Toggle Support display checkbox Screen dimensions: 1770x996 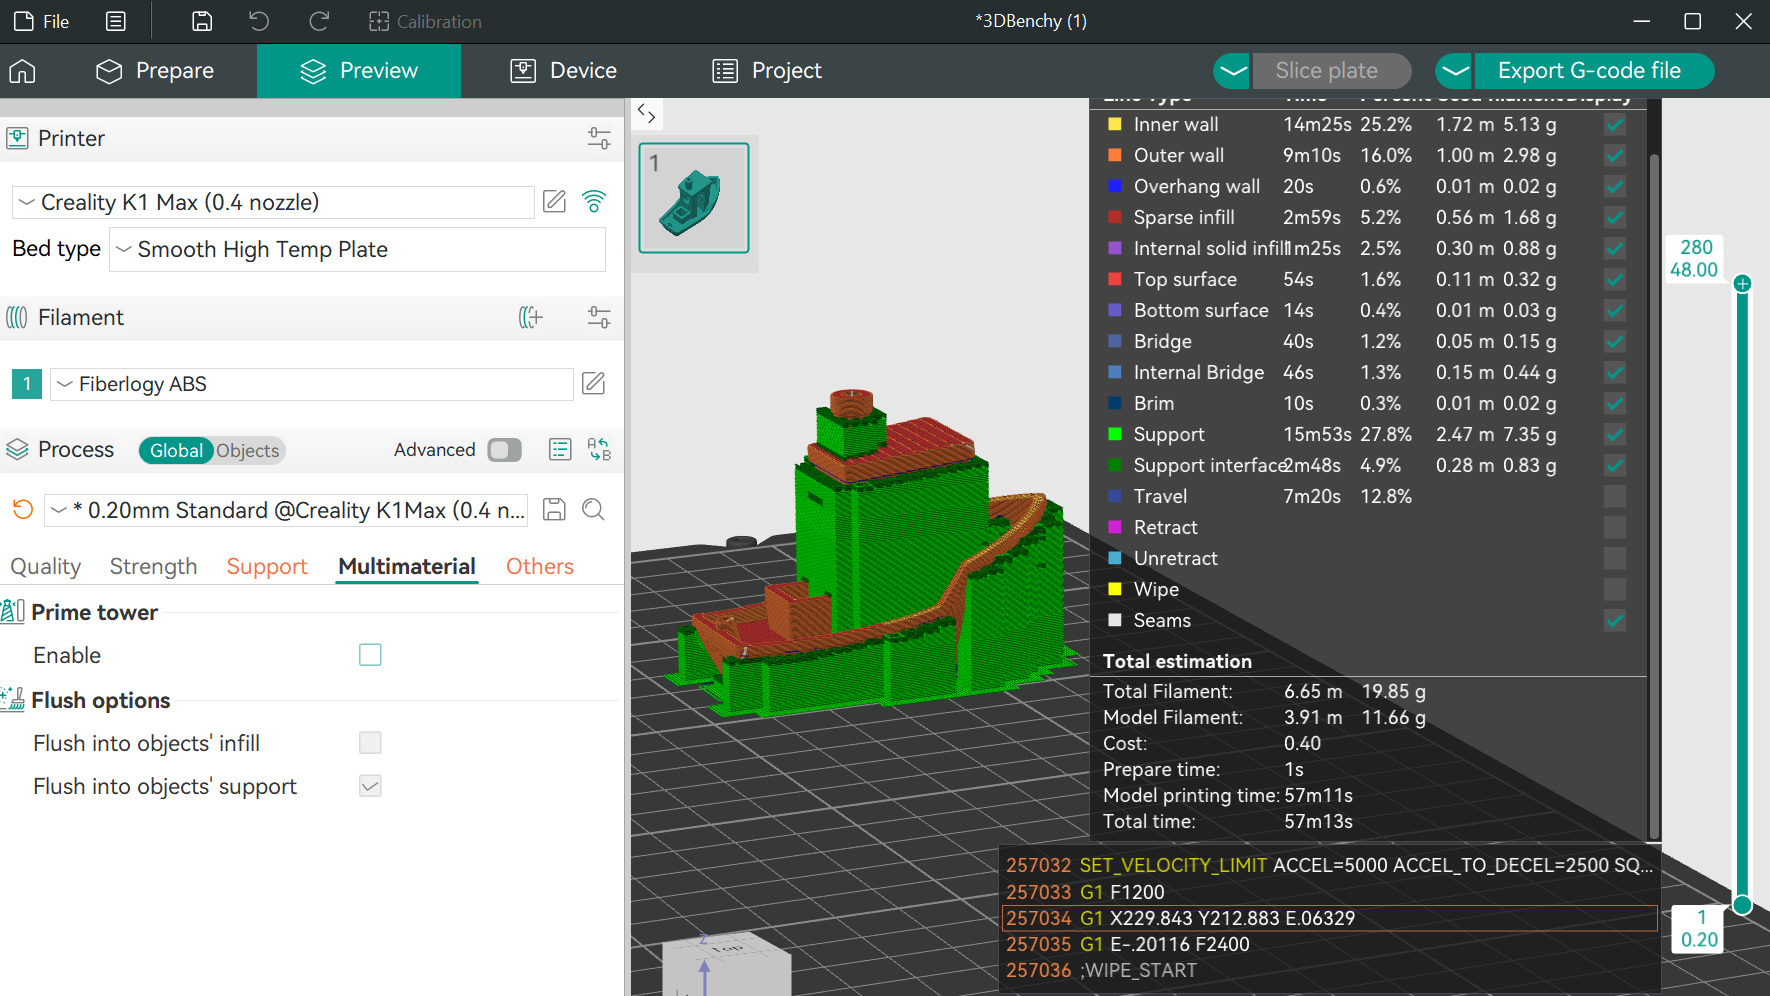pyautogui.click(x=1614, y=435)
